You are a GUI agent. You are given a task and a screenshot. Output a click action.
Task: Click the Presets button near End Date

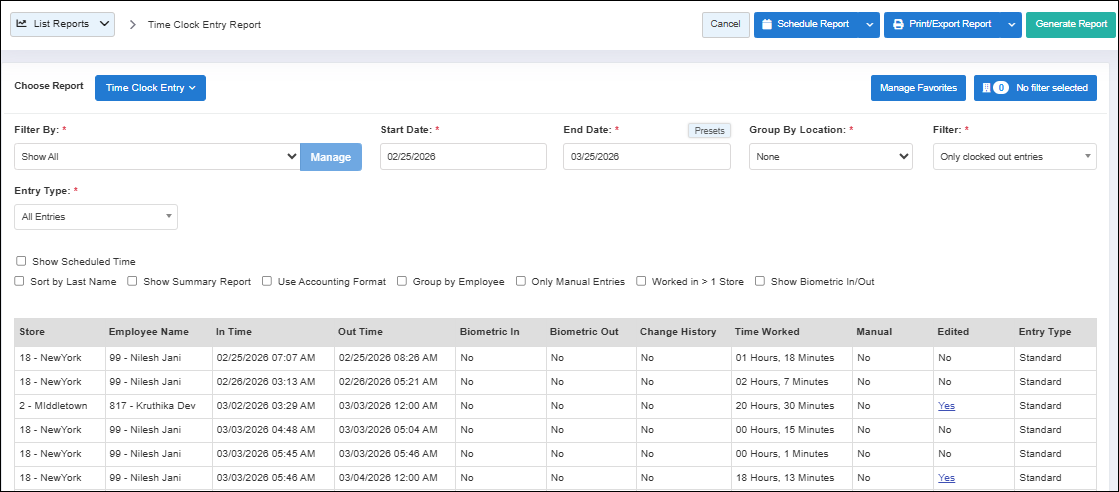pos(709,130)
